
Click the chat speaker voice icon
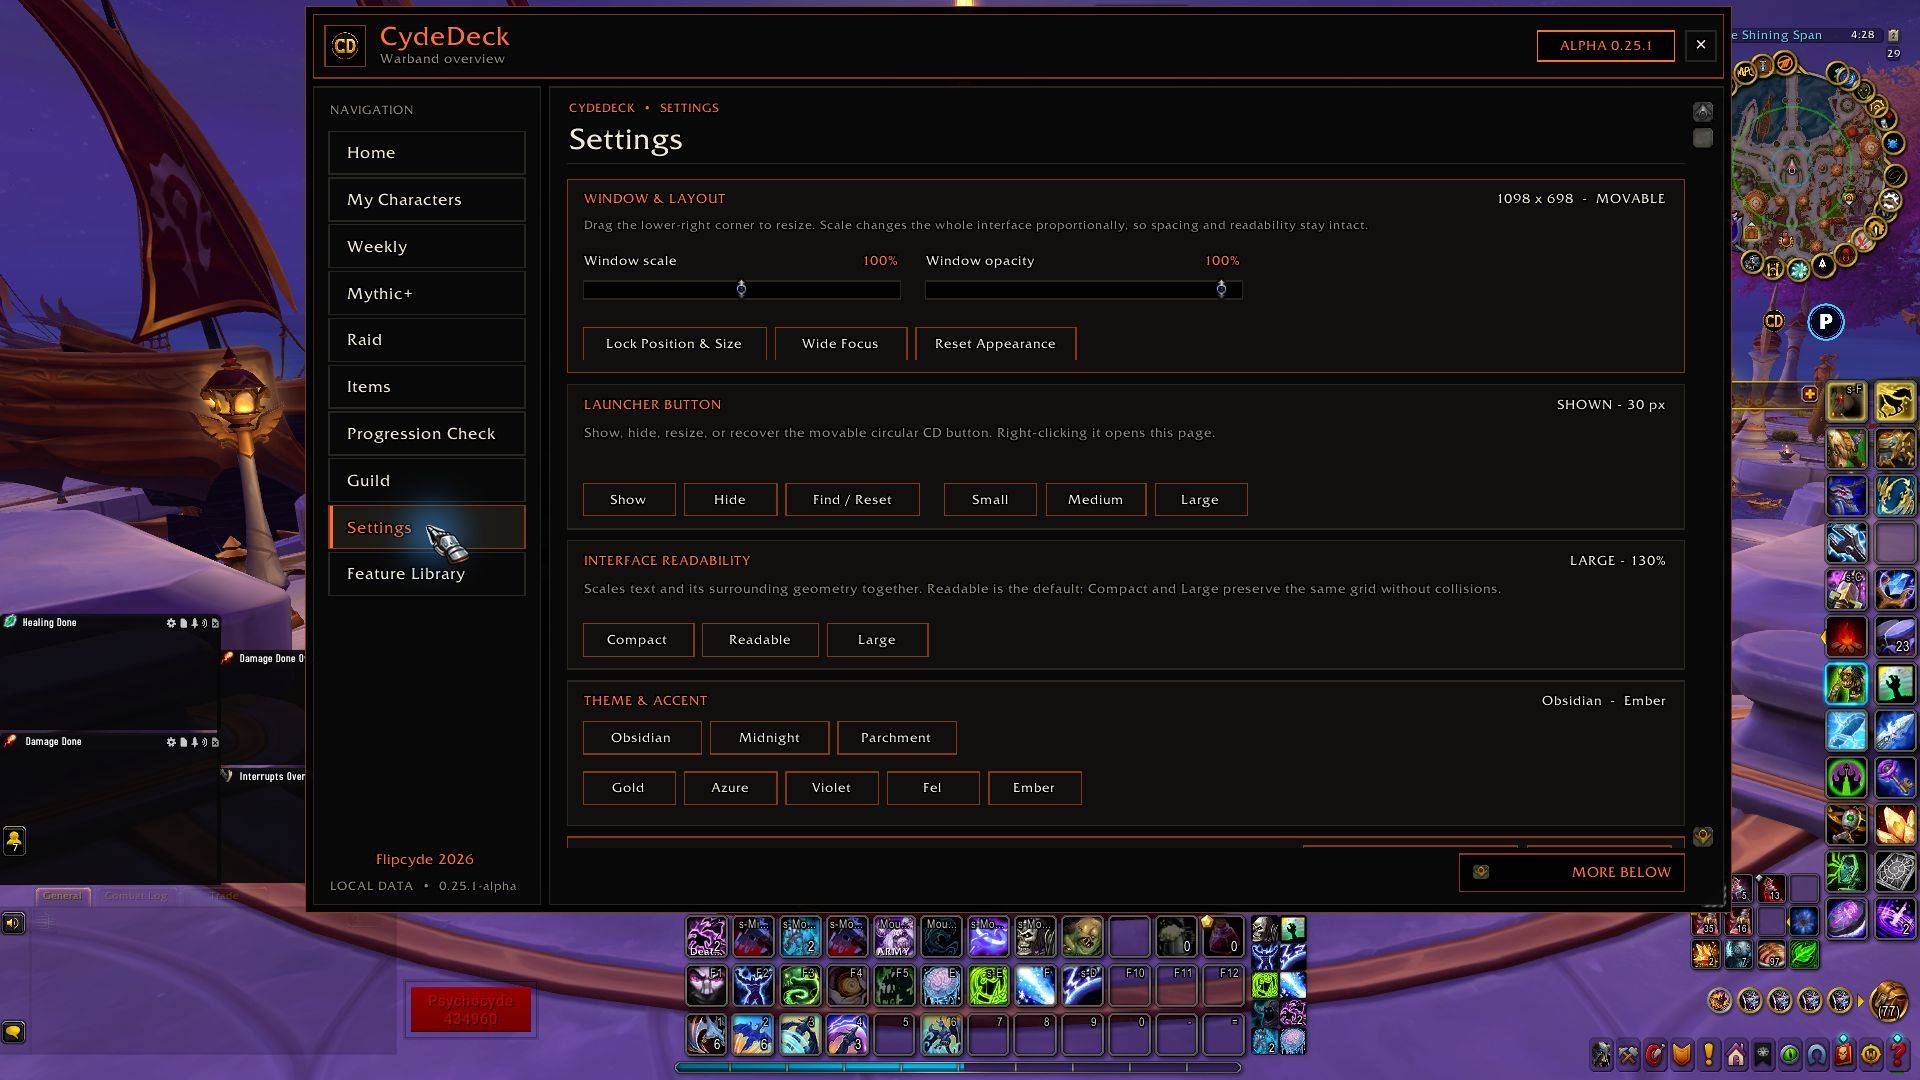13,922
